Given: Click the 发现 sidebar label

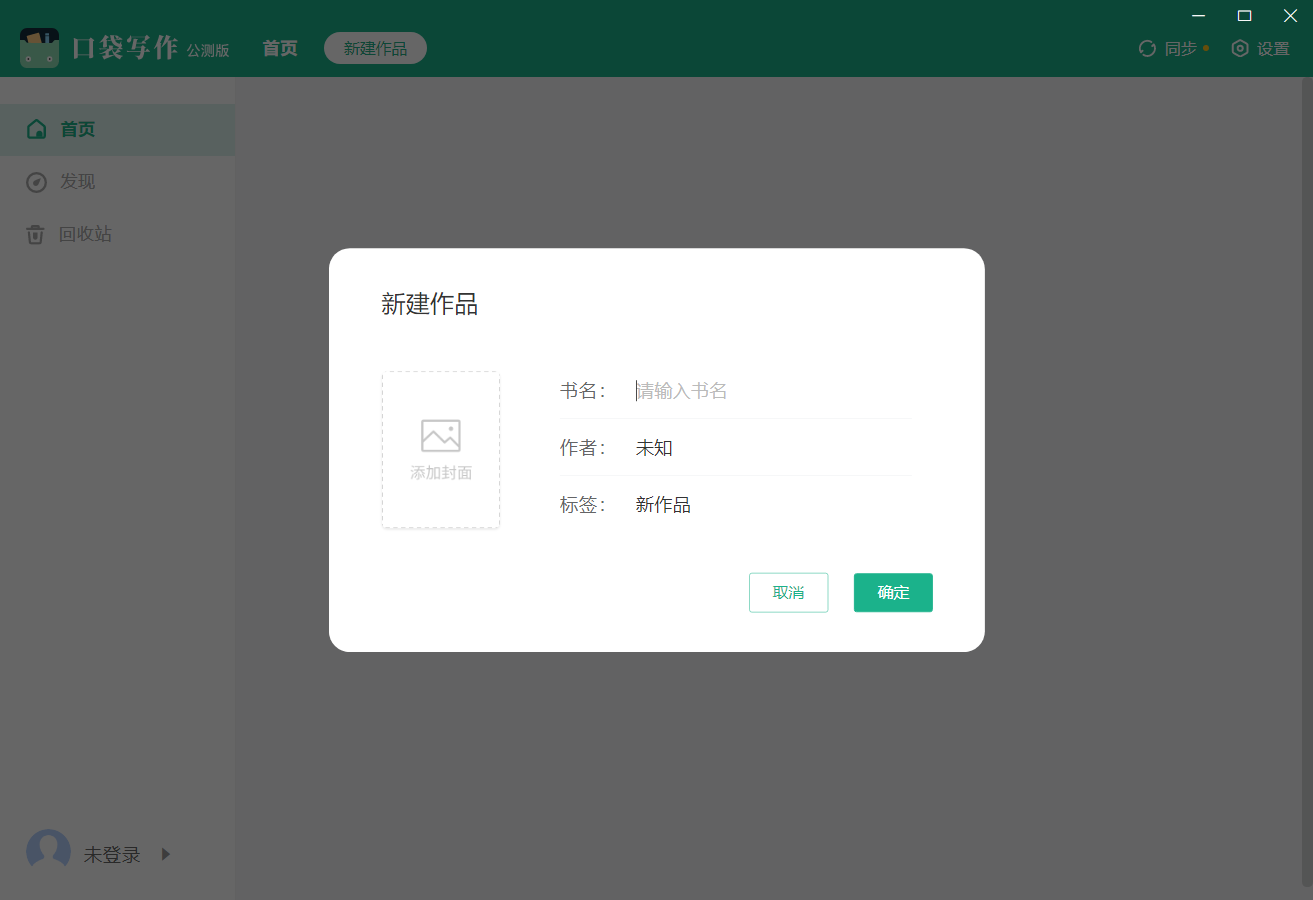Looking at the screenshot, I should [x=78, y=182].
